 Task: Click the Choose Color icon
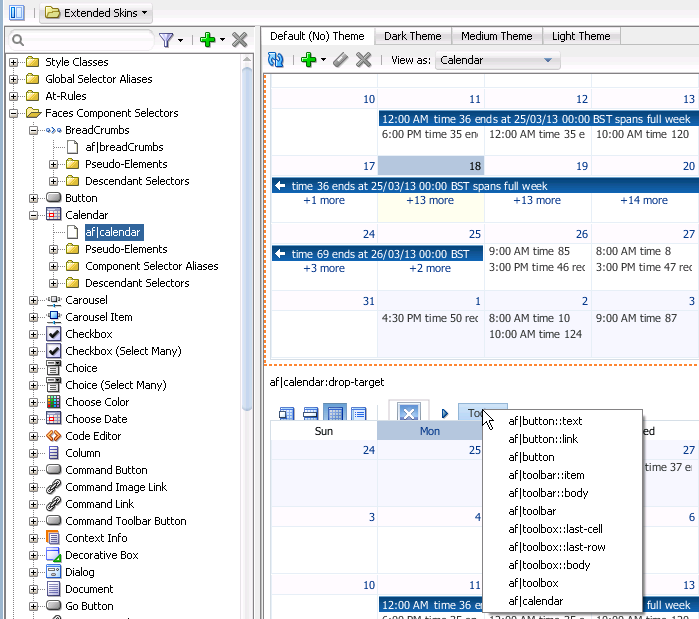53,402
